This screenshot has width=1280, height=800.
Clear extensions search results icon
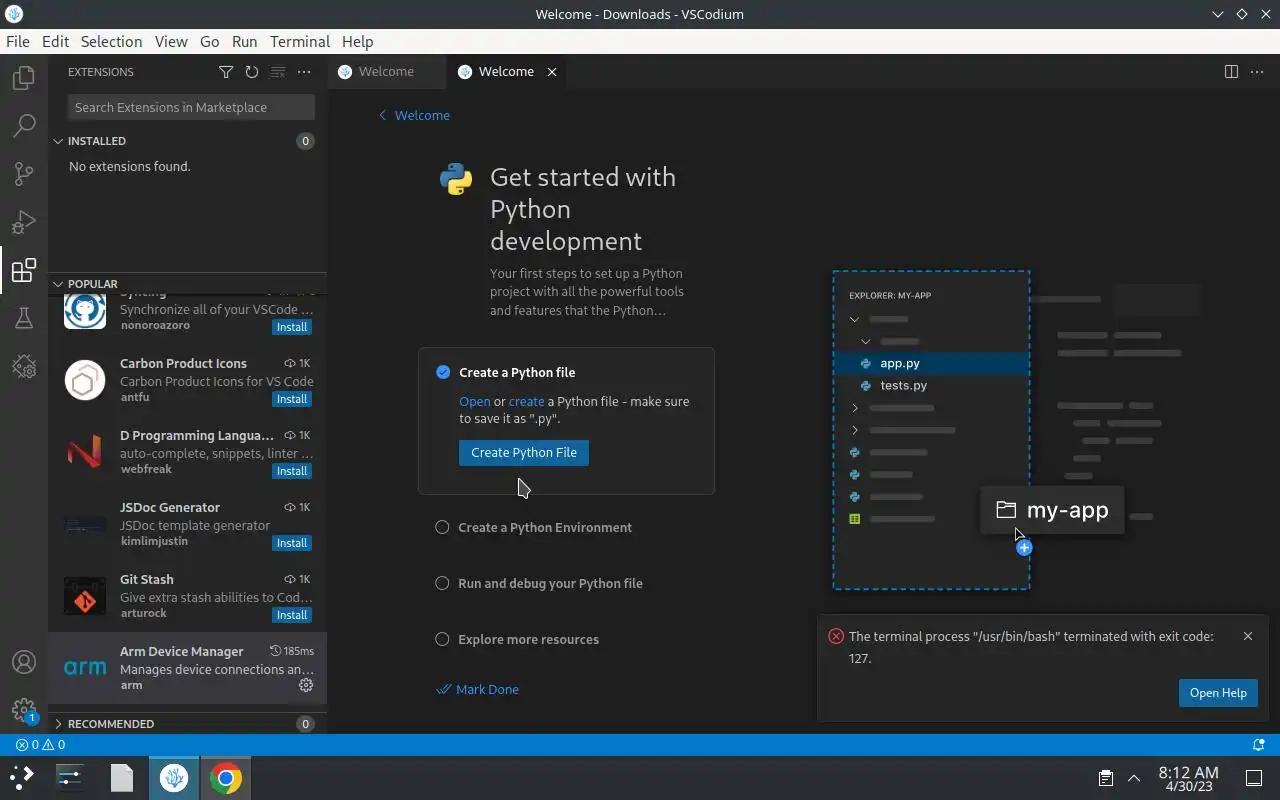coord(278,72)
